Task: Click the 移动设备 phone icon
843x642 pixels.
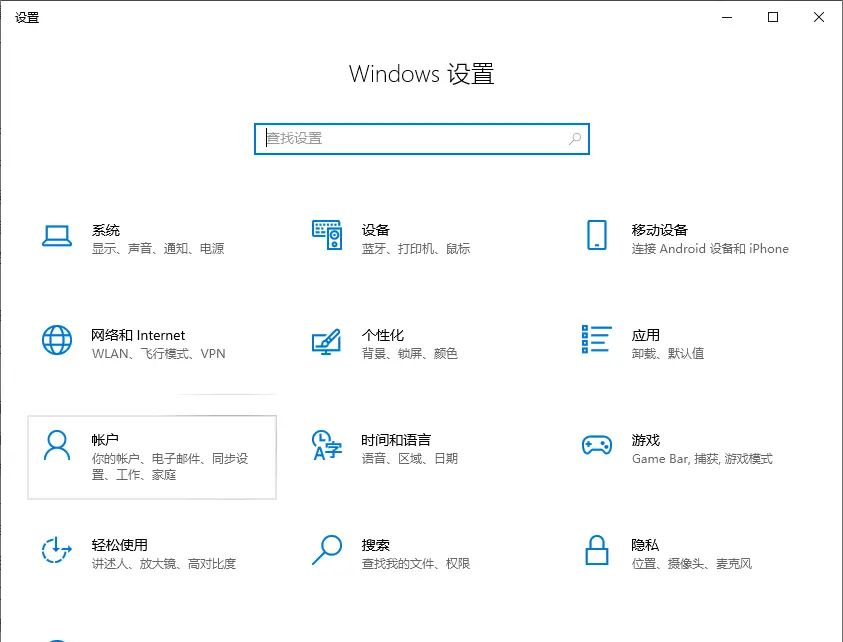Action: coord(597,235)
